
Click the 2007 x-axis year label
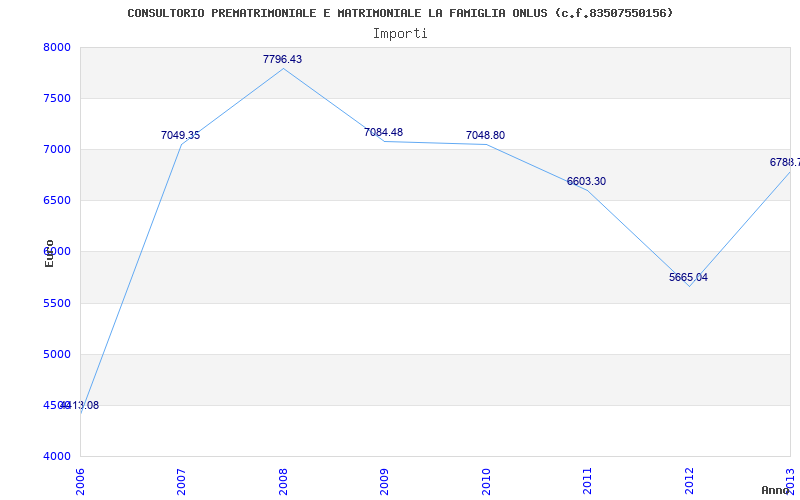coord(181,481)
